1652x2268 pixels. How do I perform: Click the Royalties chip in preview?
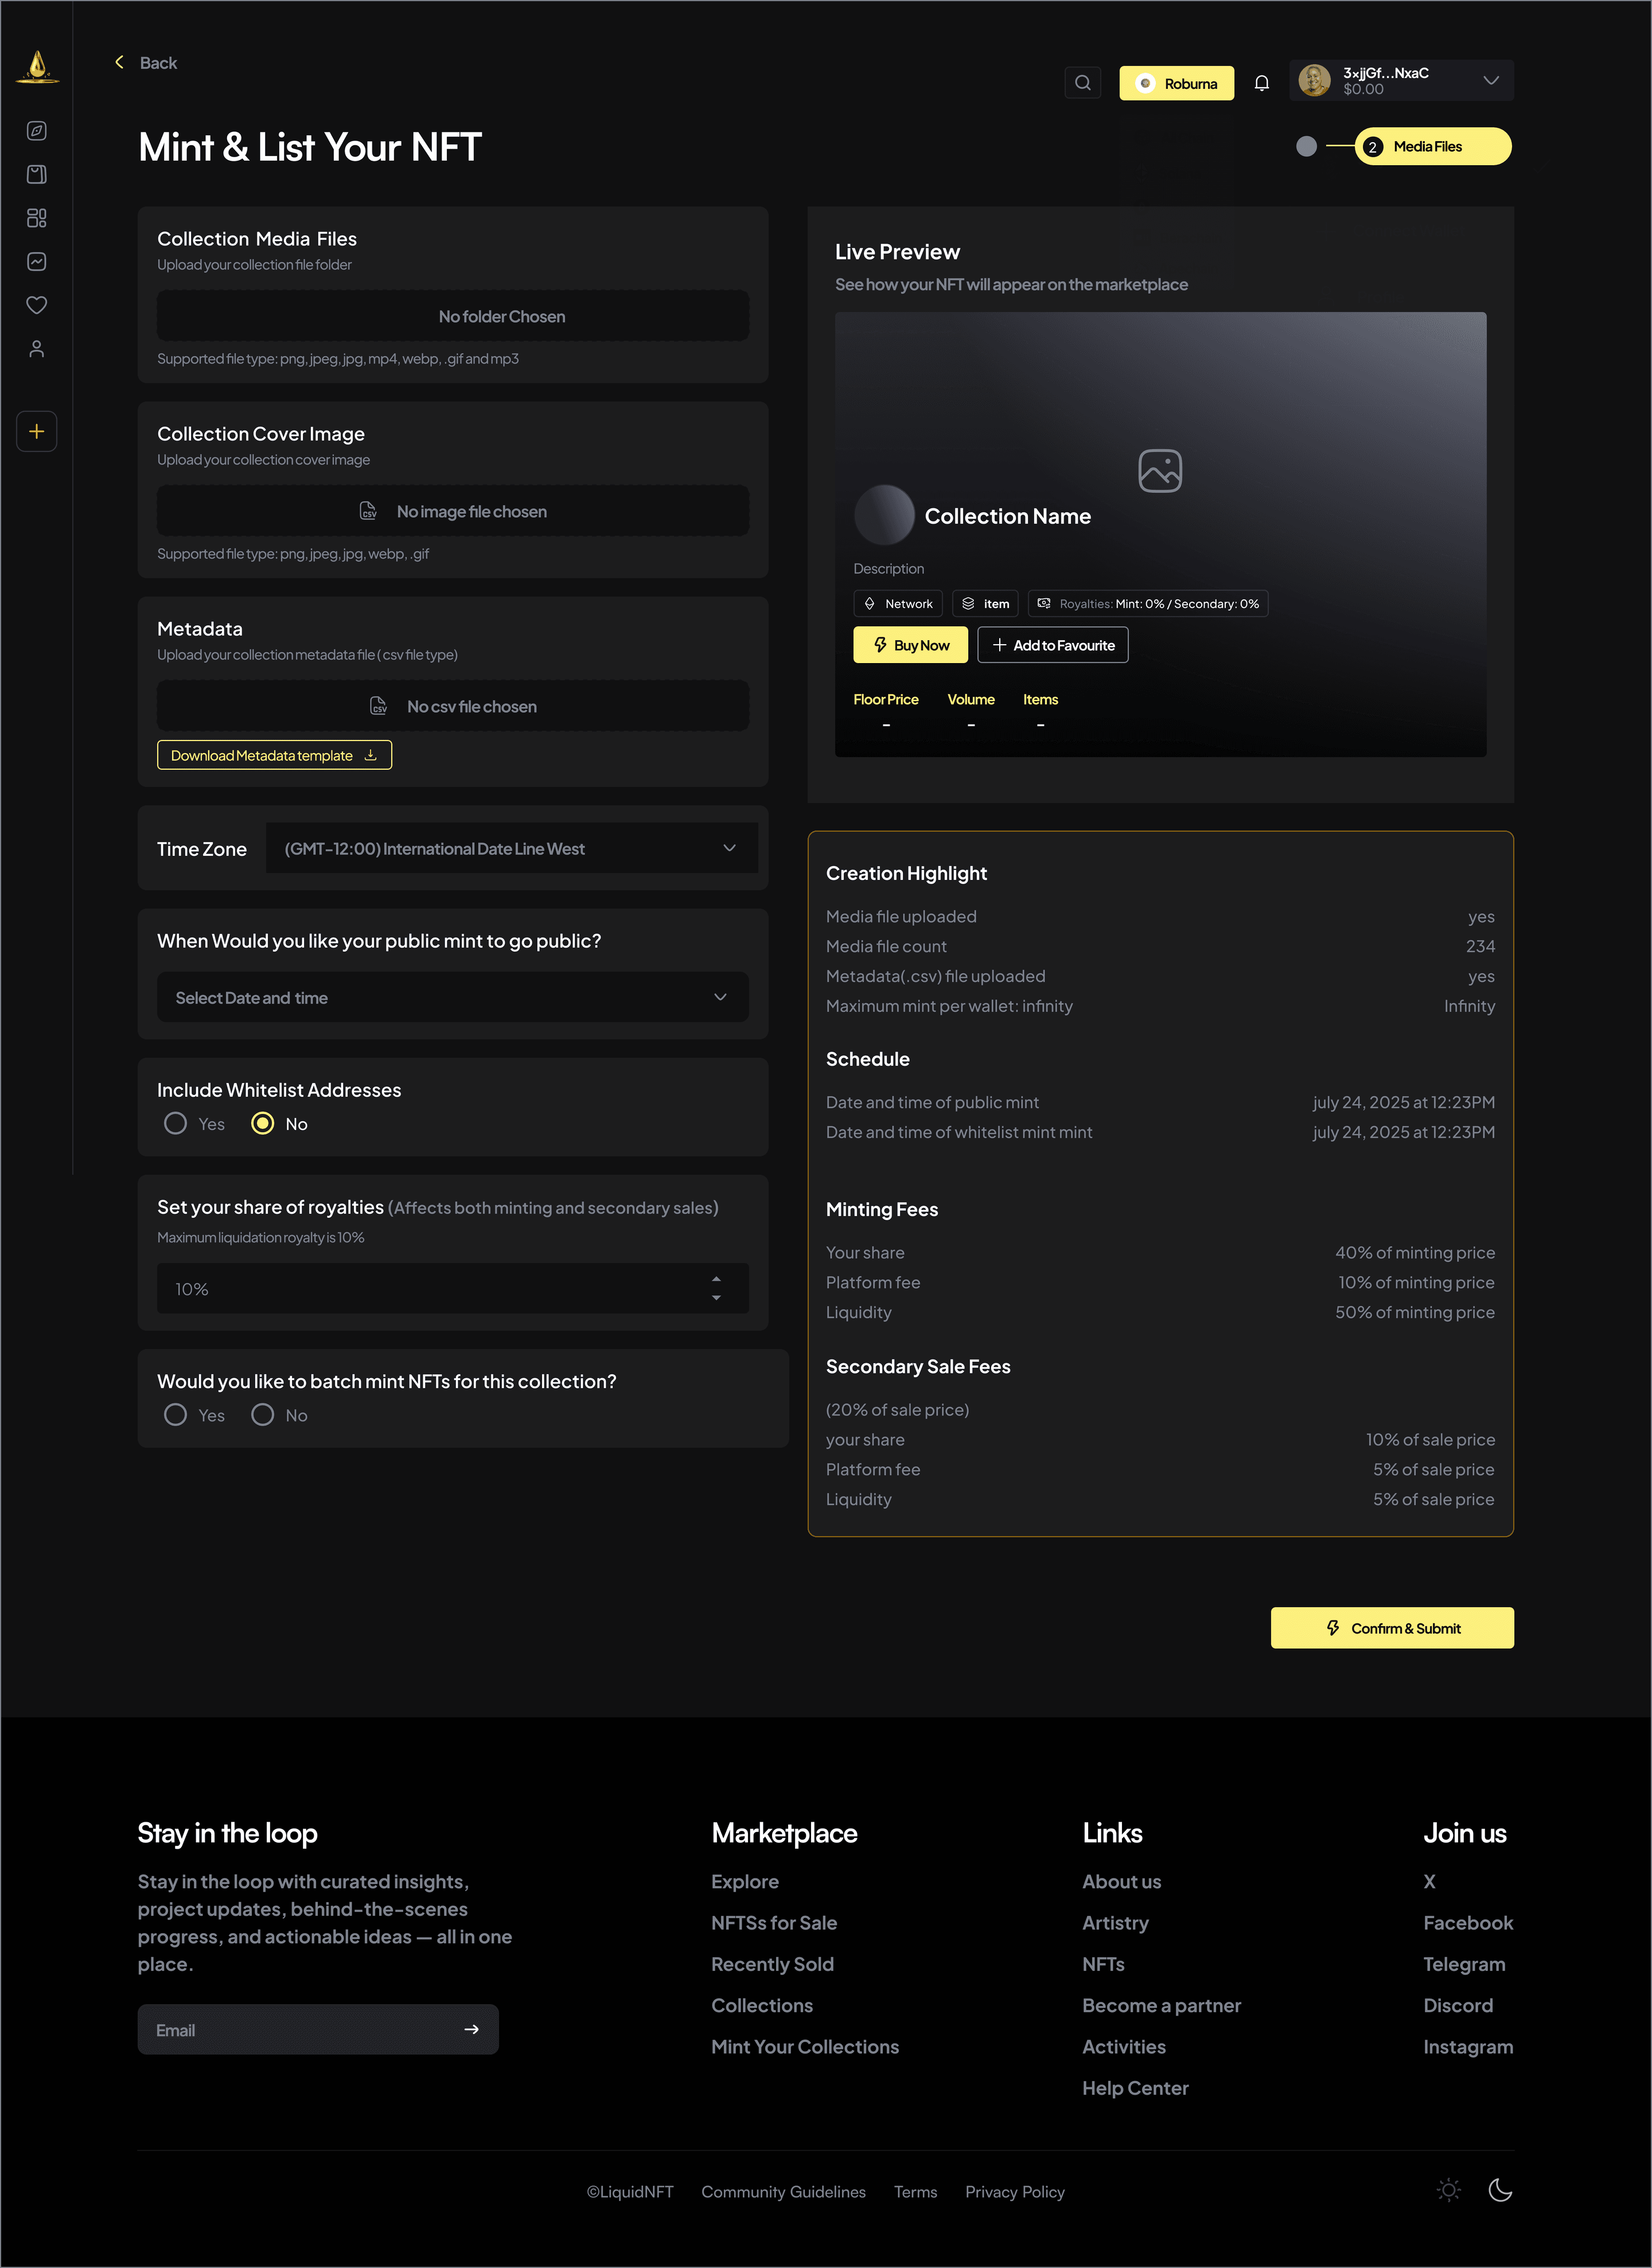pos(1148,603)
